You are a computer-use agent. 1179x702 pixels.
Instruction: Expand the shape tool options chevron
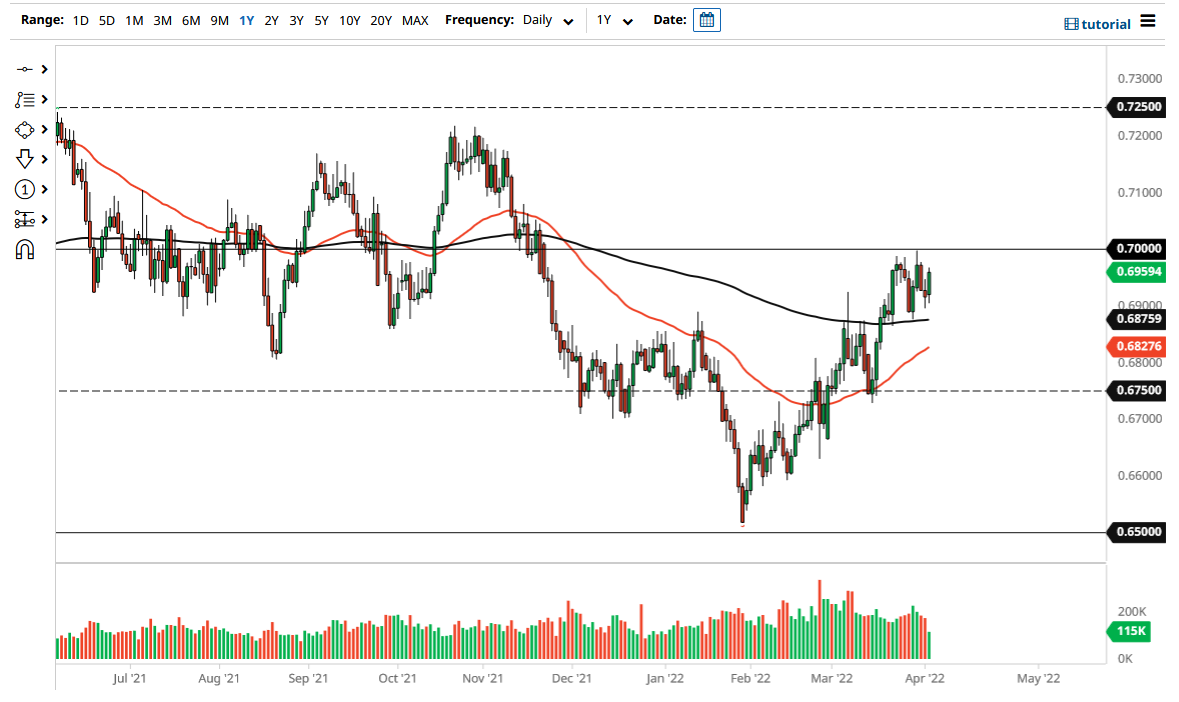click(x=42, y=129)
